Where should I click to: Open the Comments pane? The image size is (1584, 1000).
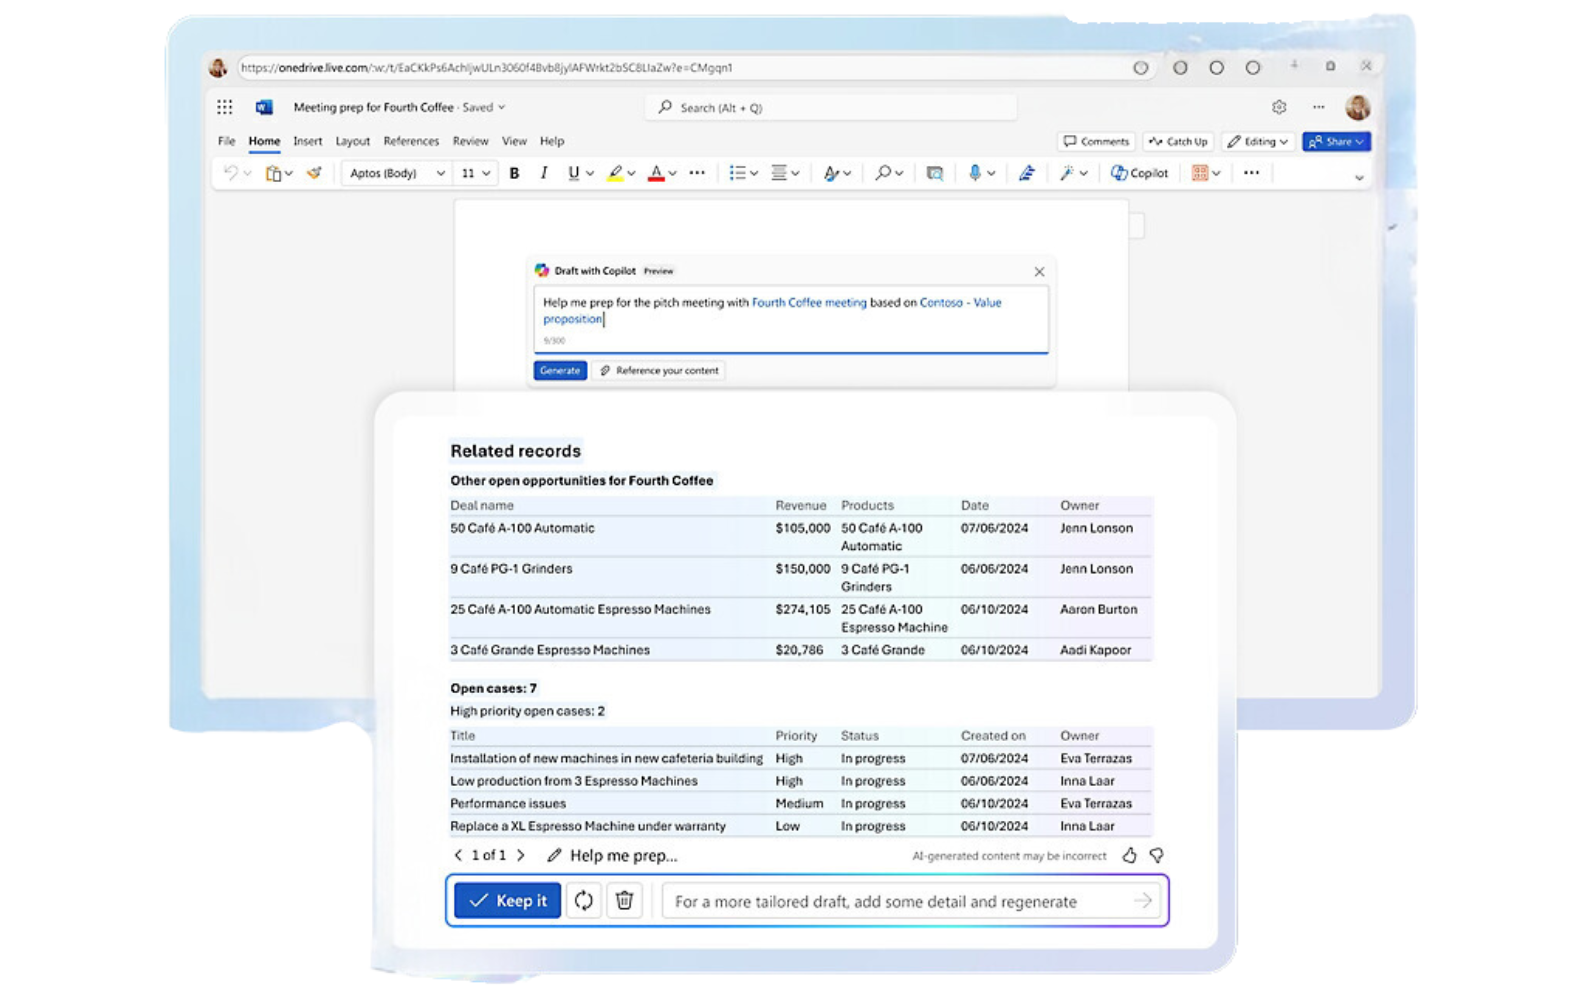point(1096,142)
